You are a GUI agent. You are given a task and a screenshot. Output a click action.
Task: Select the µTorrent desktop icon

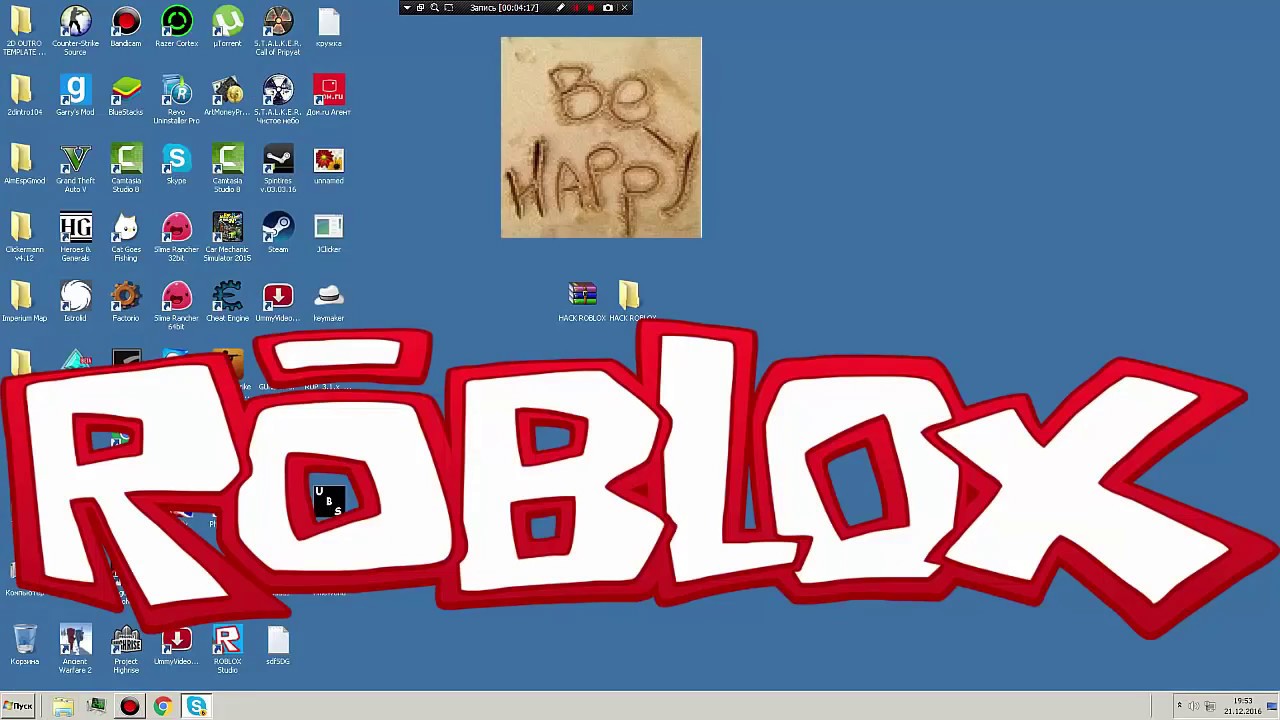point(228,27)
